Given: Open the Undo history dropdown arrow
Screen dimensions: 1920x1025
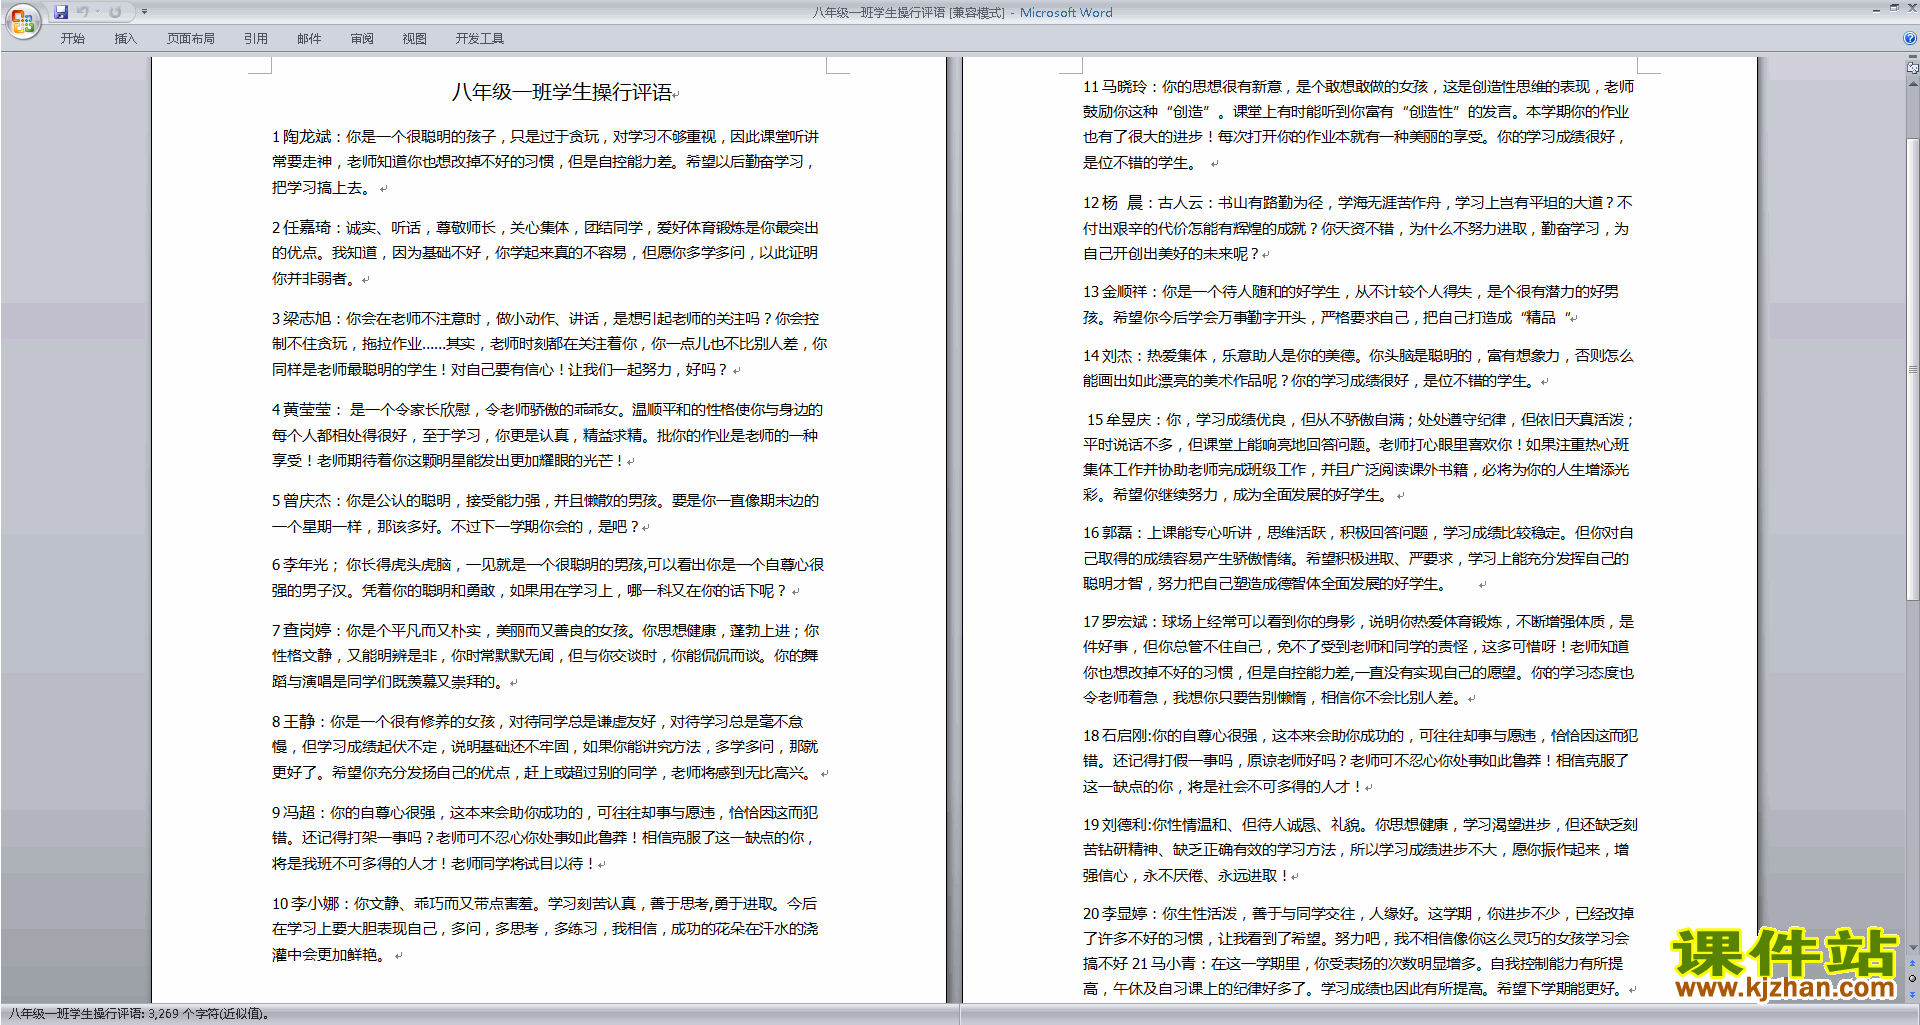Looking at the screenshot, I should 98,12.
